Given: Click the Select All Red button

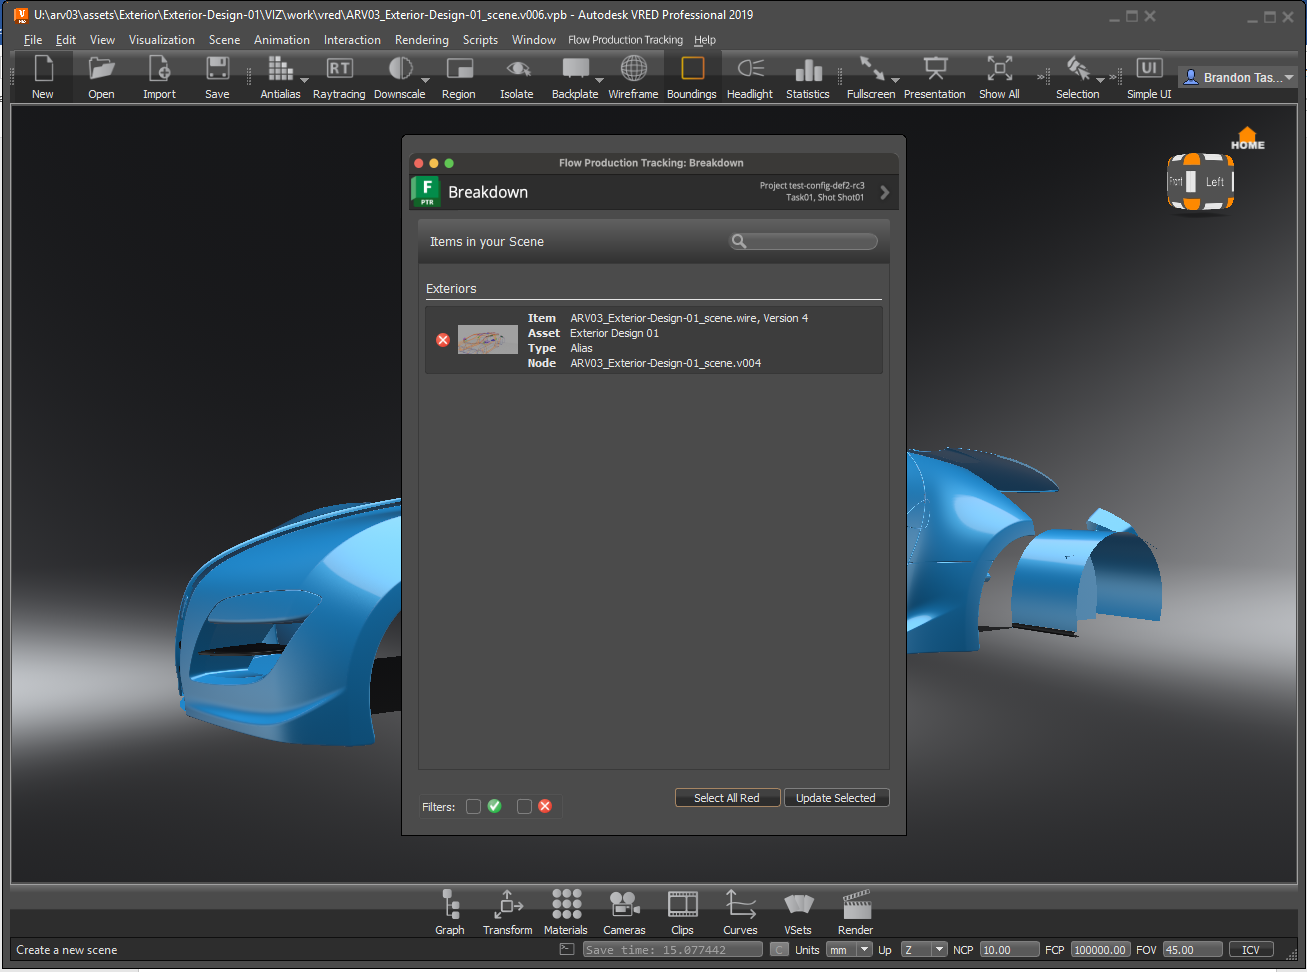Looking at the screenshot, I should tap(727, 798).
